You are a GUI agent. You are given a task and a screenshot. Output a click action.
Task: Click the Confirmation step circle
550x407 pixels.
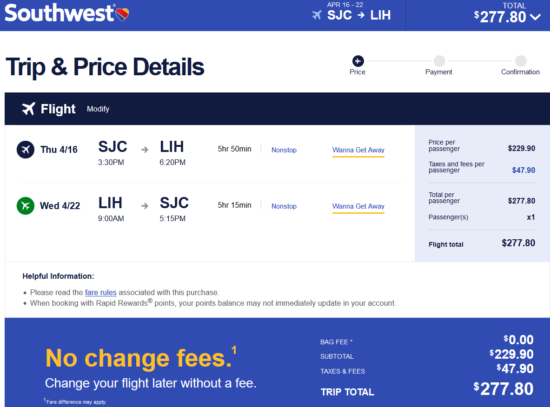(521, 61)
